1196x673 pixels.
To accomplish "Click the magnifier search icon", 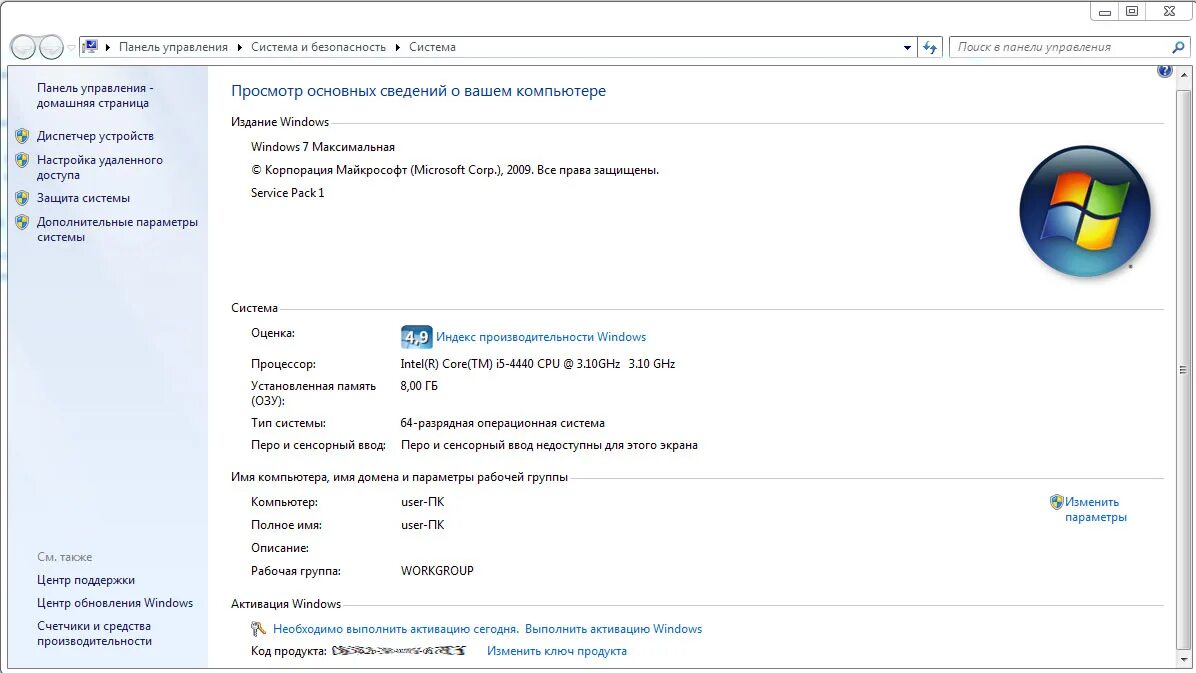I will [x=1178, y=47].
